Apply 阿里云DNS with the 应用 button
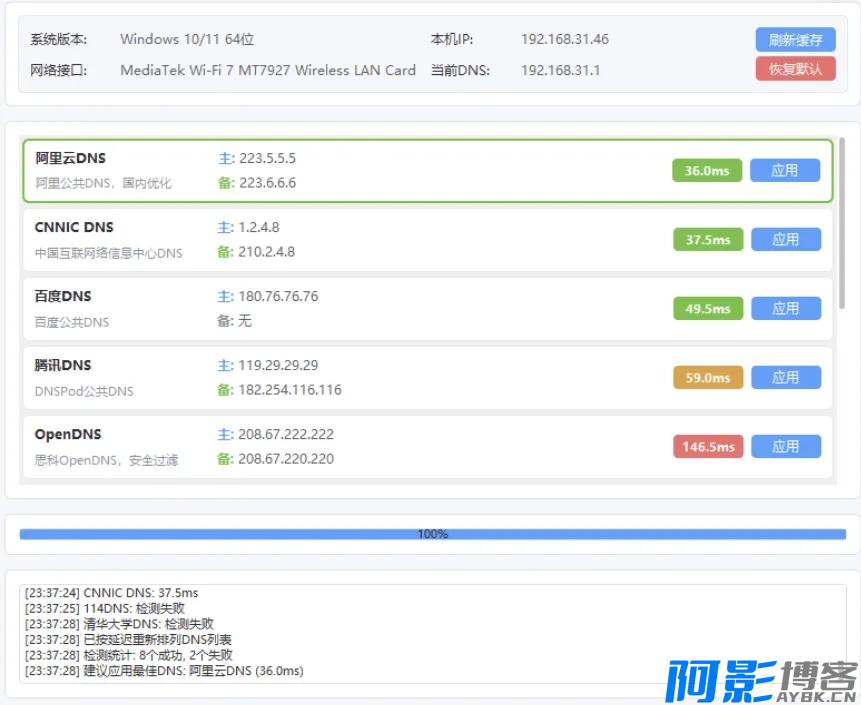 pyautogui.click(x=785, y=170)
